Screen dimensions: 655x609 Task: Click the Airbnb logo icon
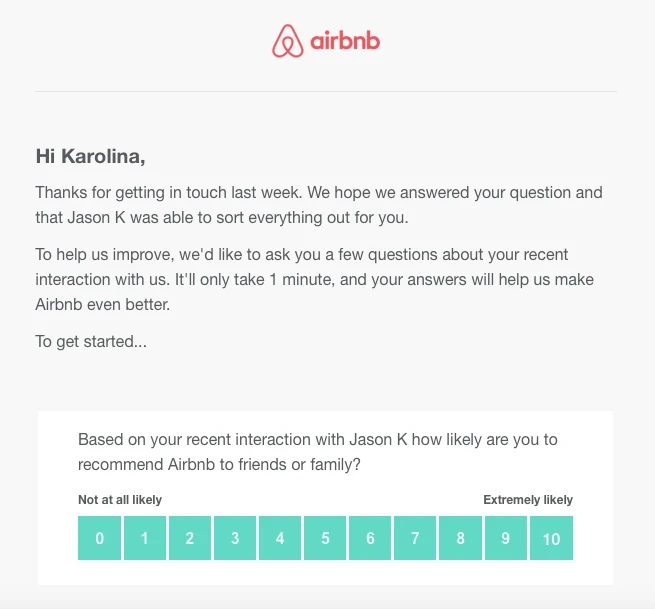coord(287,41)
